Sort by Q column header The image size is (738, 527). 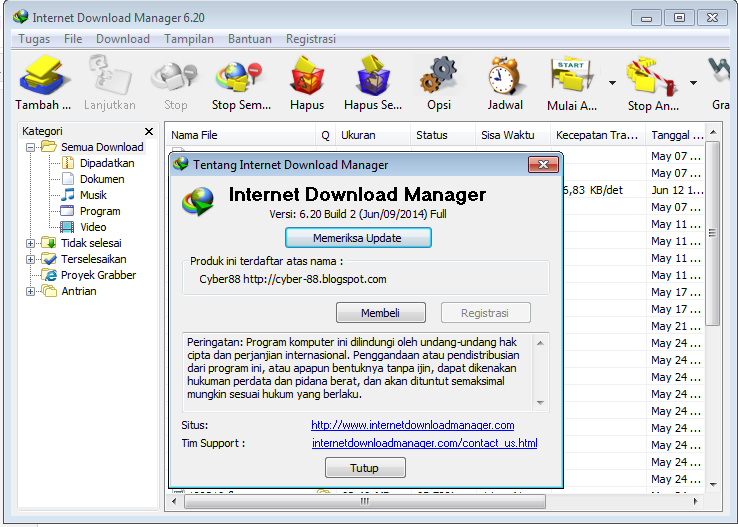tap(325, 135)
